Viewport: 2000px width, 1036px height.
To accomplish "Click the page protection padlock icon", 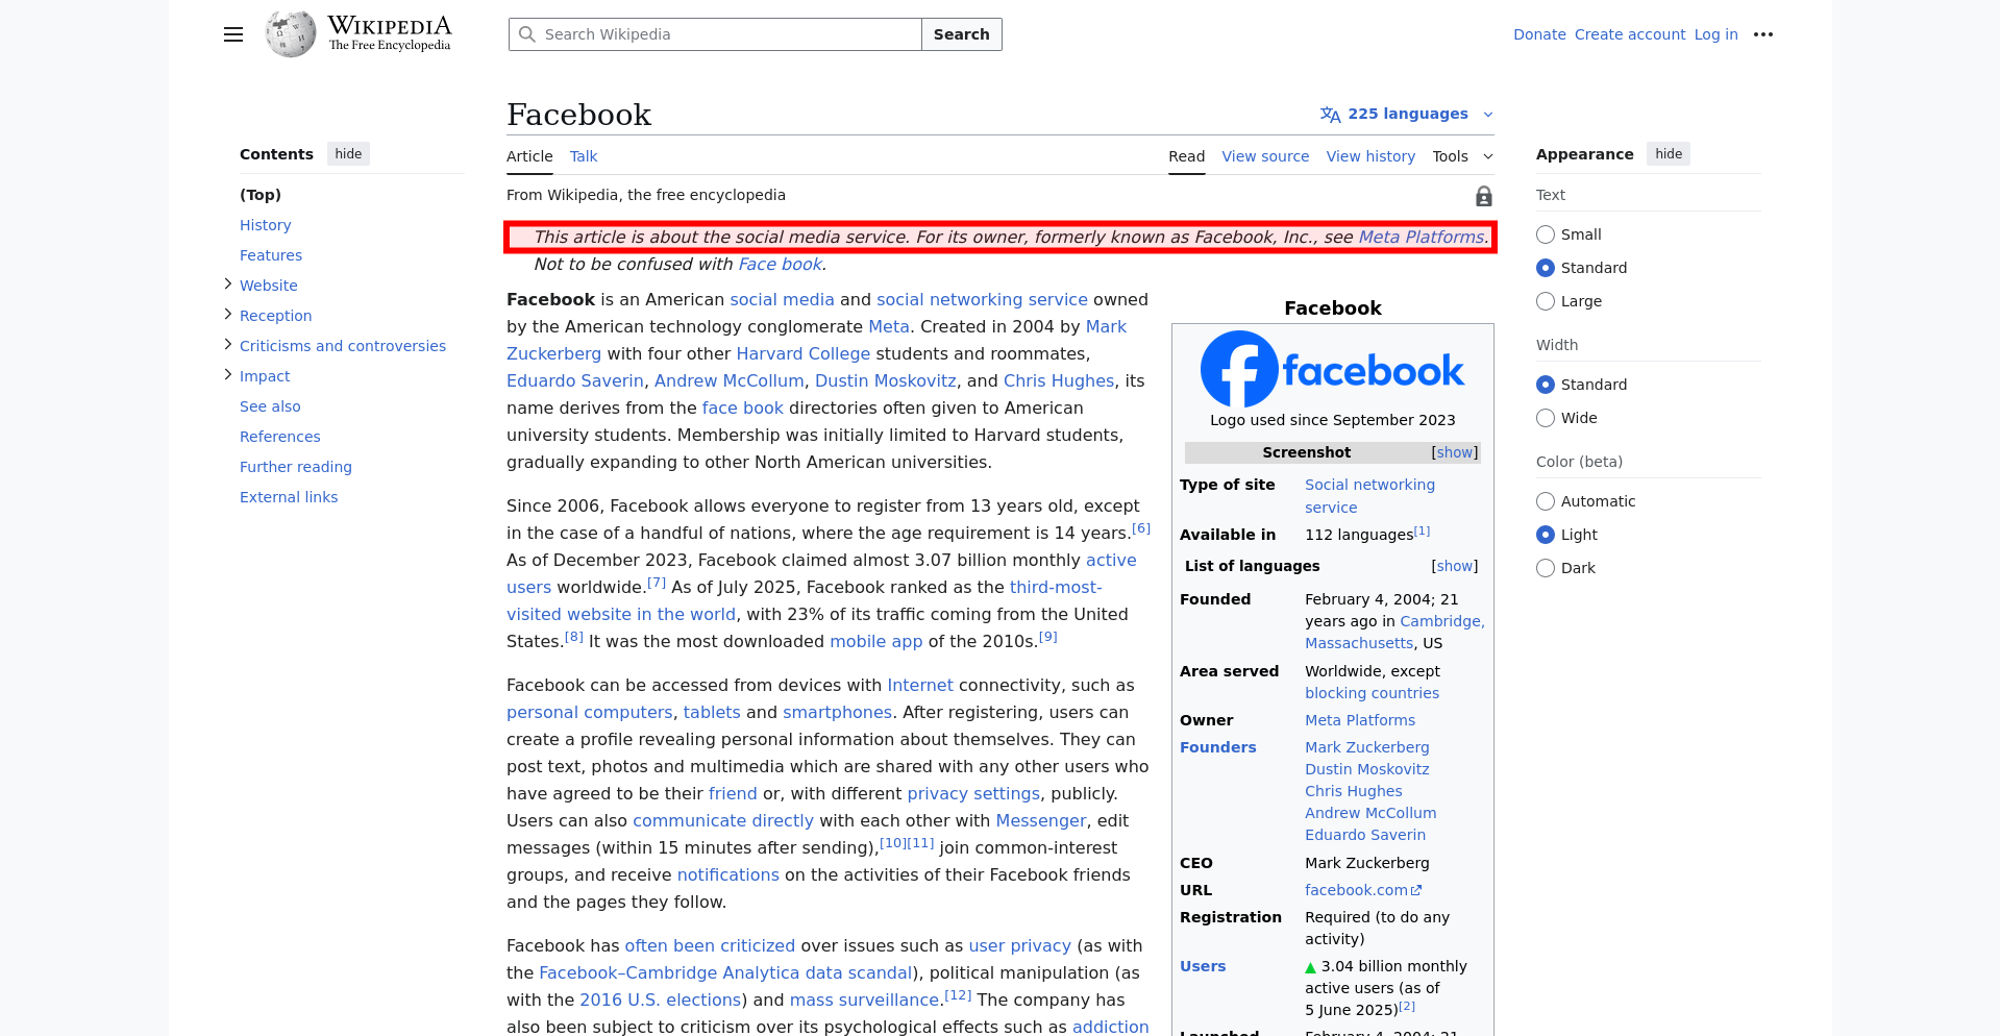I will pos(1483,196).
